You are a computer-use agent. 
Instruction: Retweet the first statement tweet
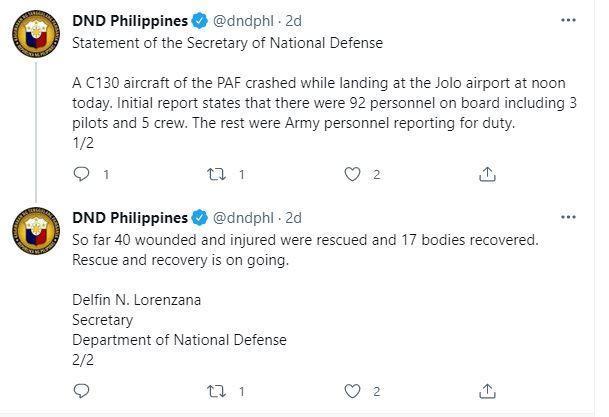(216, 174)
